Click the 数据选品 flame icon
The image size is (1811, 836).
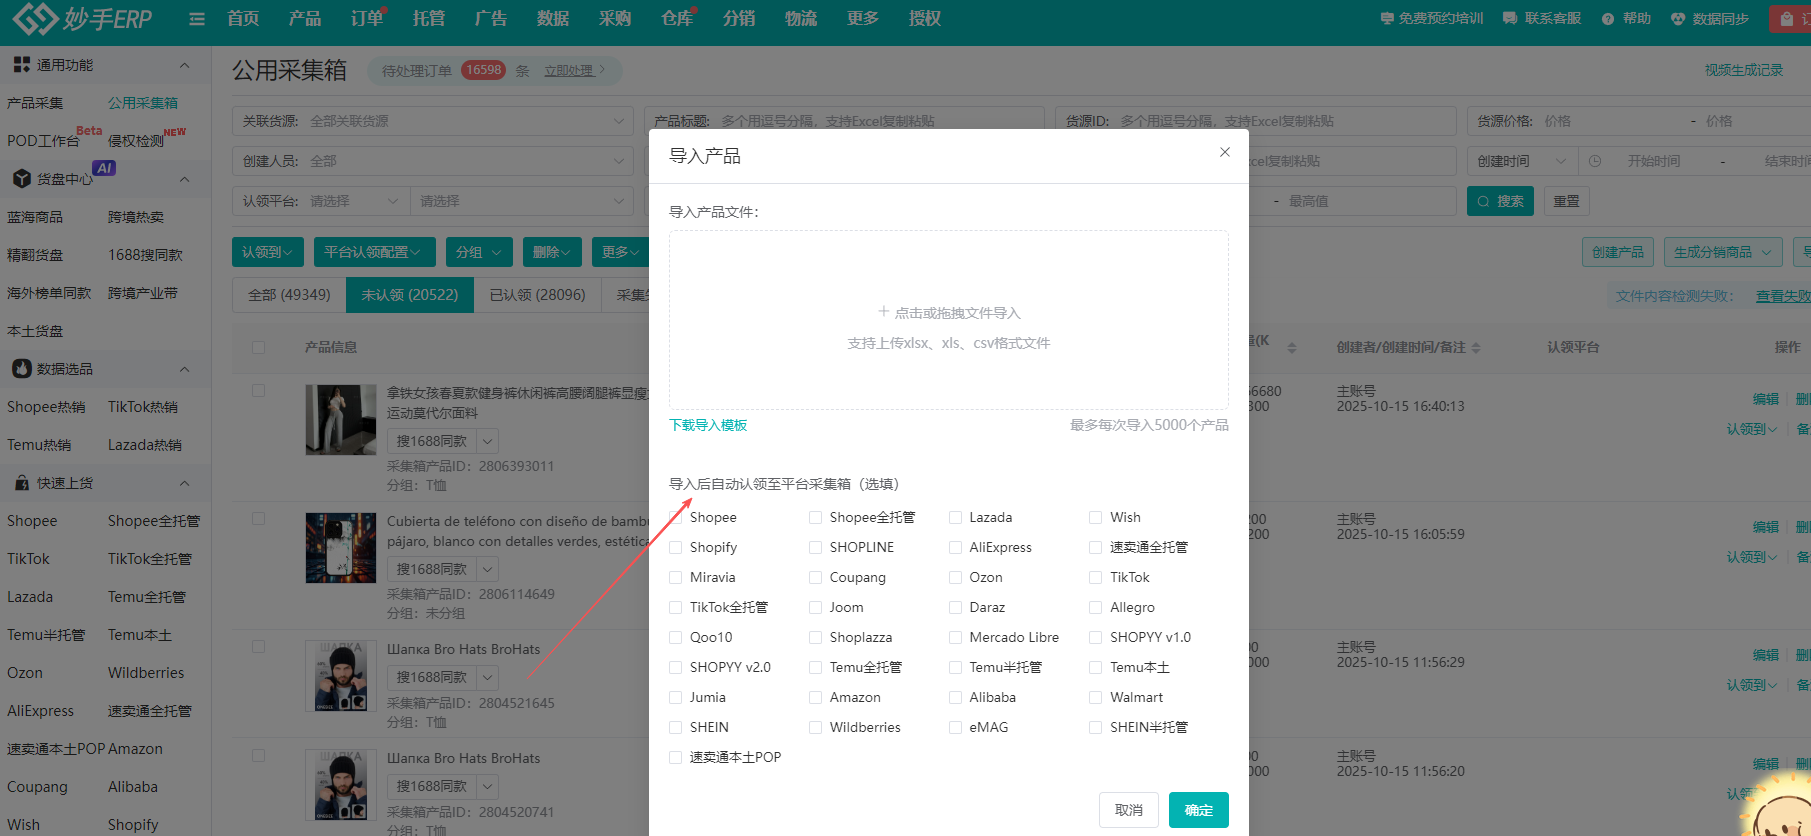[21, 369]
